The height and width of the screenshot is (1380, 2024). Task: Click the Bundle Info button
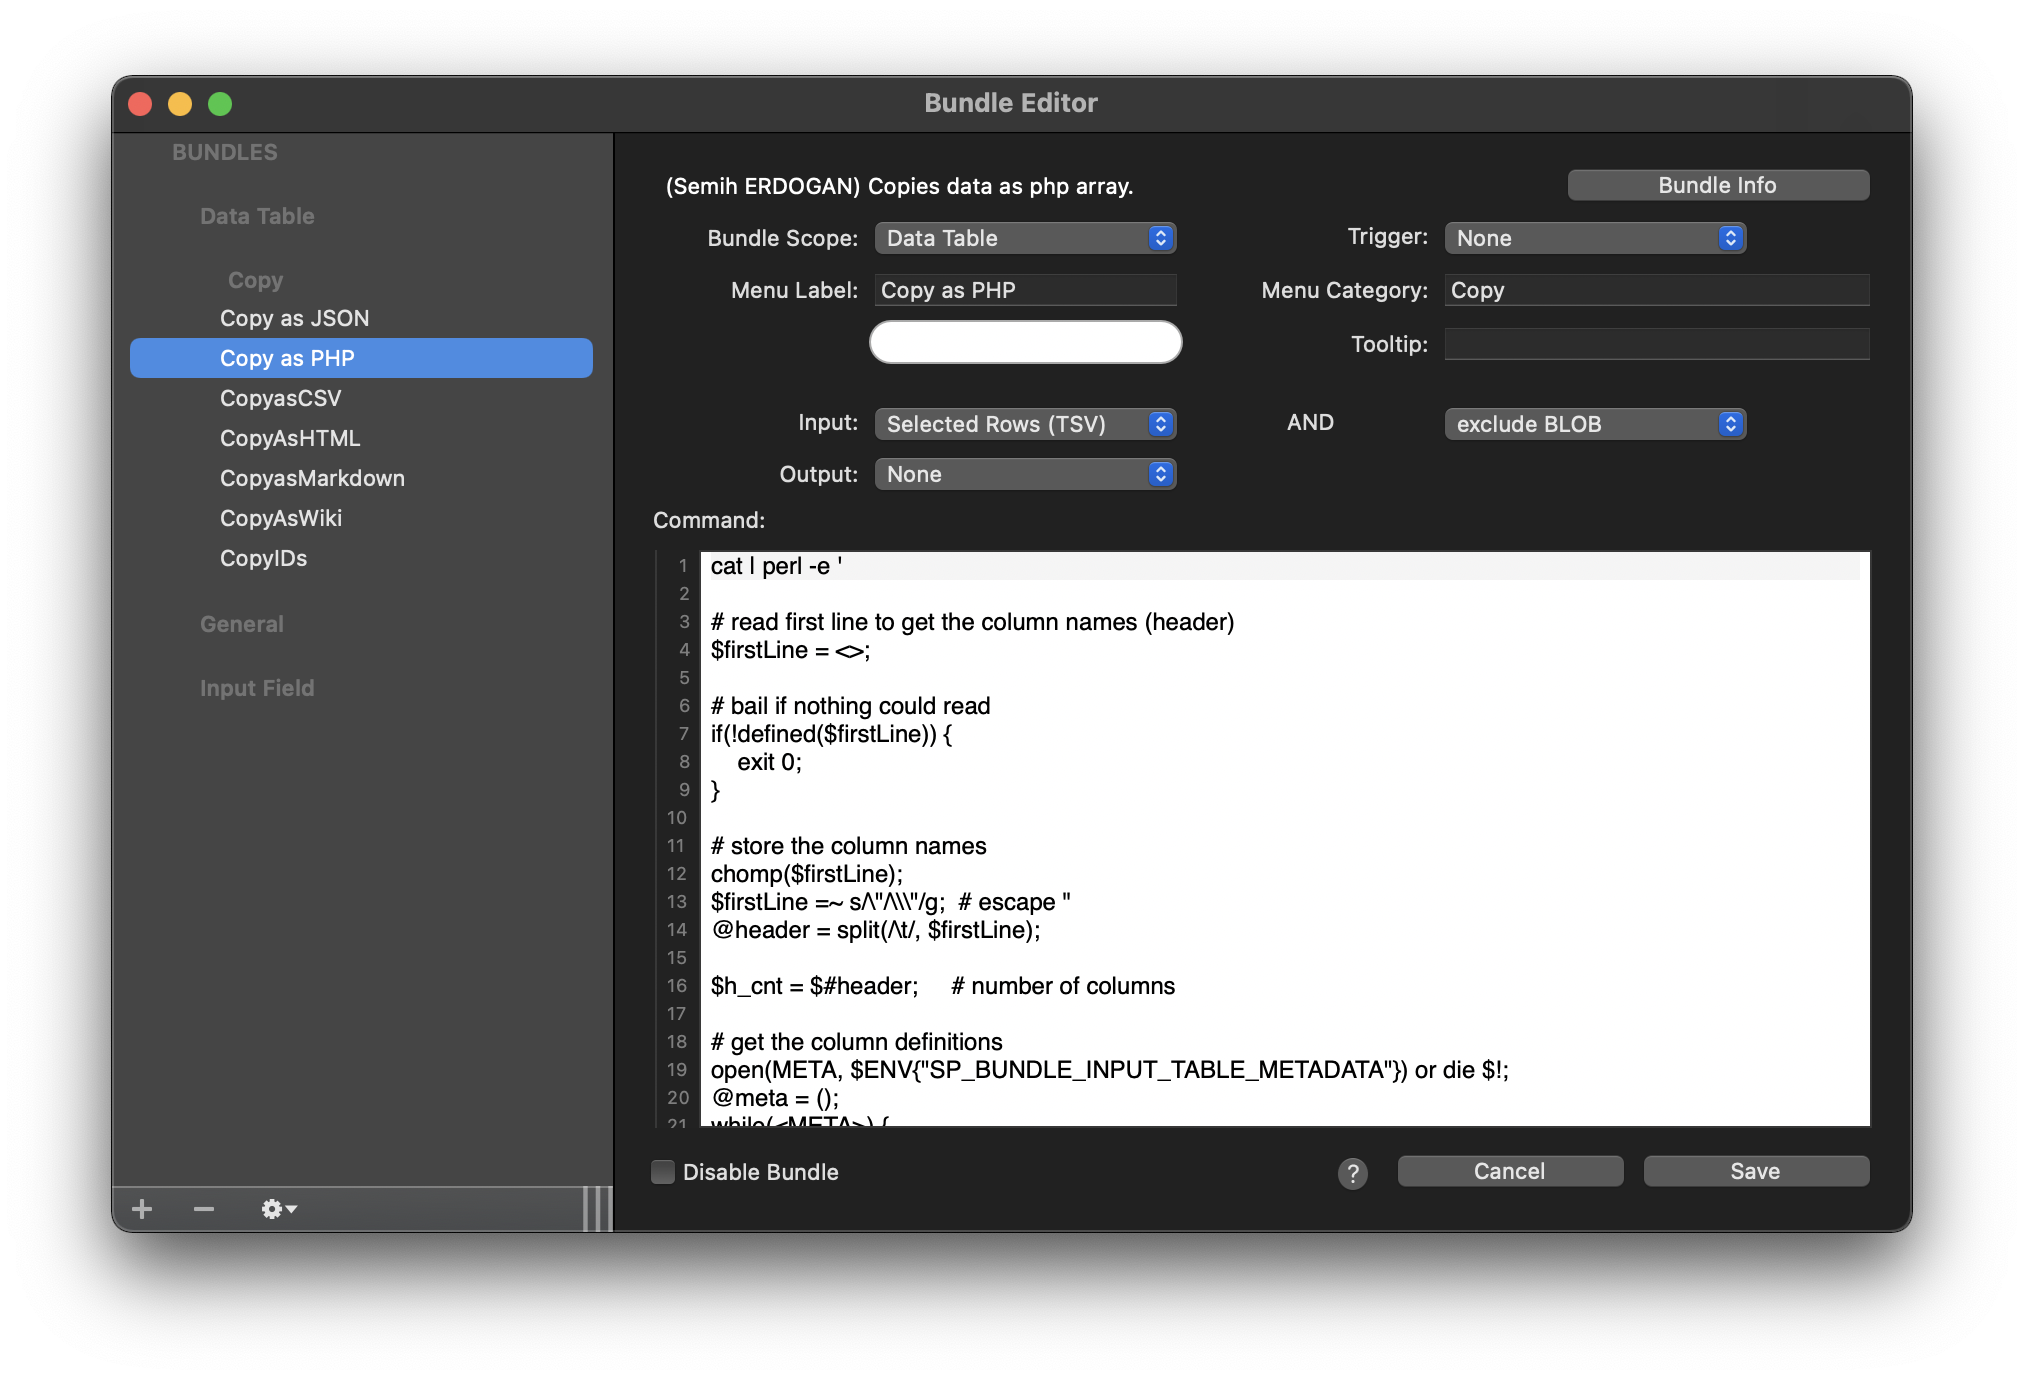(1717, 185)
